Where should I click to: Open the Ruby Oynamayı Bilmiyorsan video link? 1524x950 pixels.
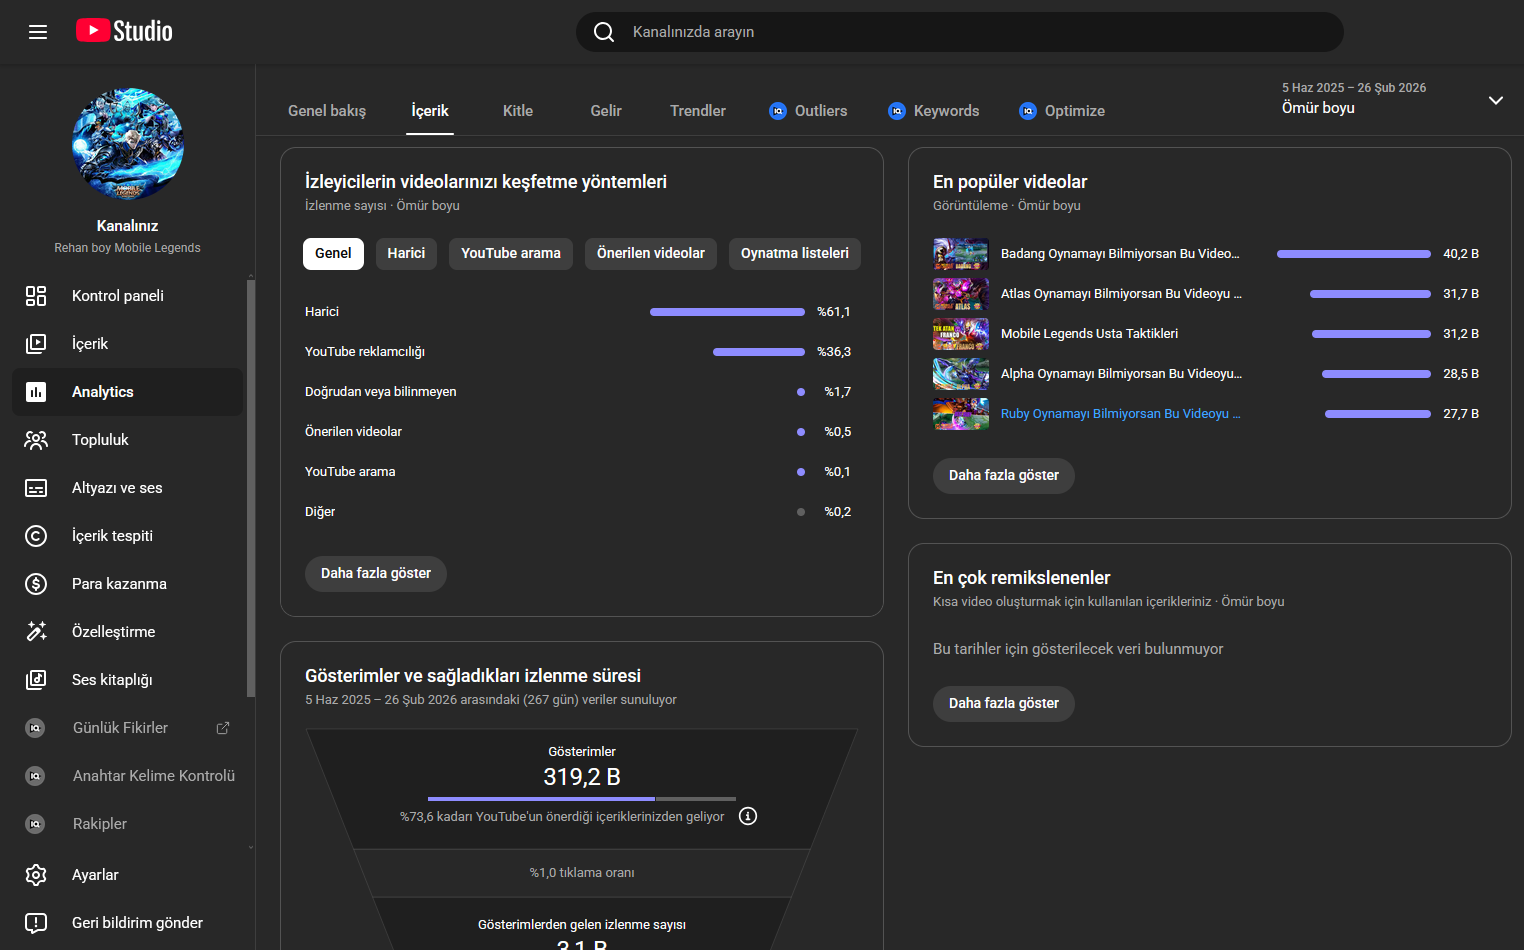click(x=1121, y=414)
